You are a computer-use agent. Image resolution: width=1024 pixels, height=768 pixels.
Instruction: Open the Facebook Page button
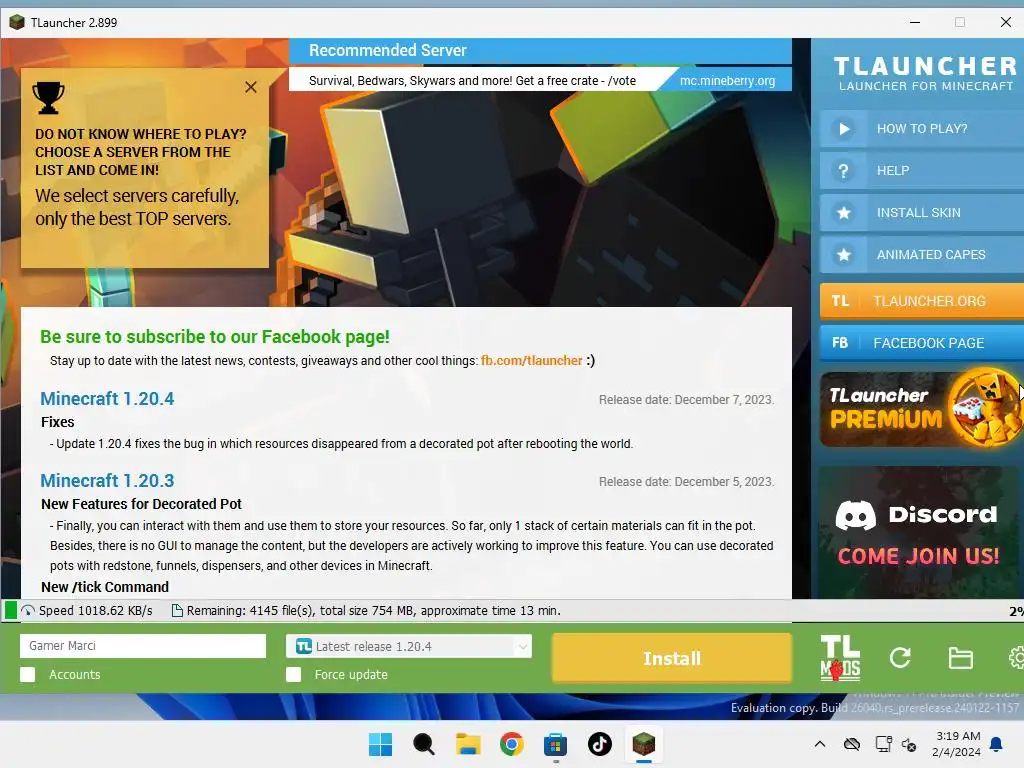(x=921, y=343)
